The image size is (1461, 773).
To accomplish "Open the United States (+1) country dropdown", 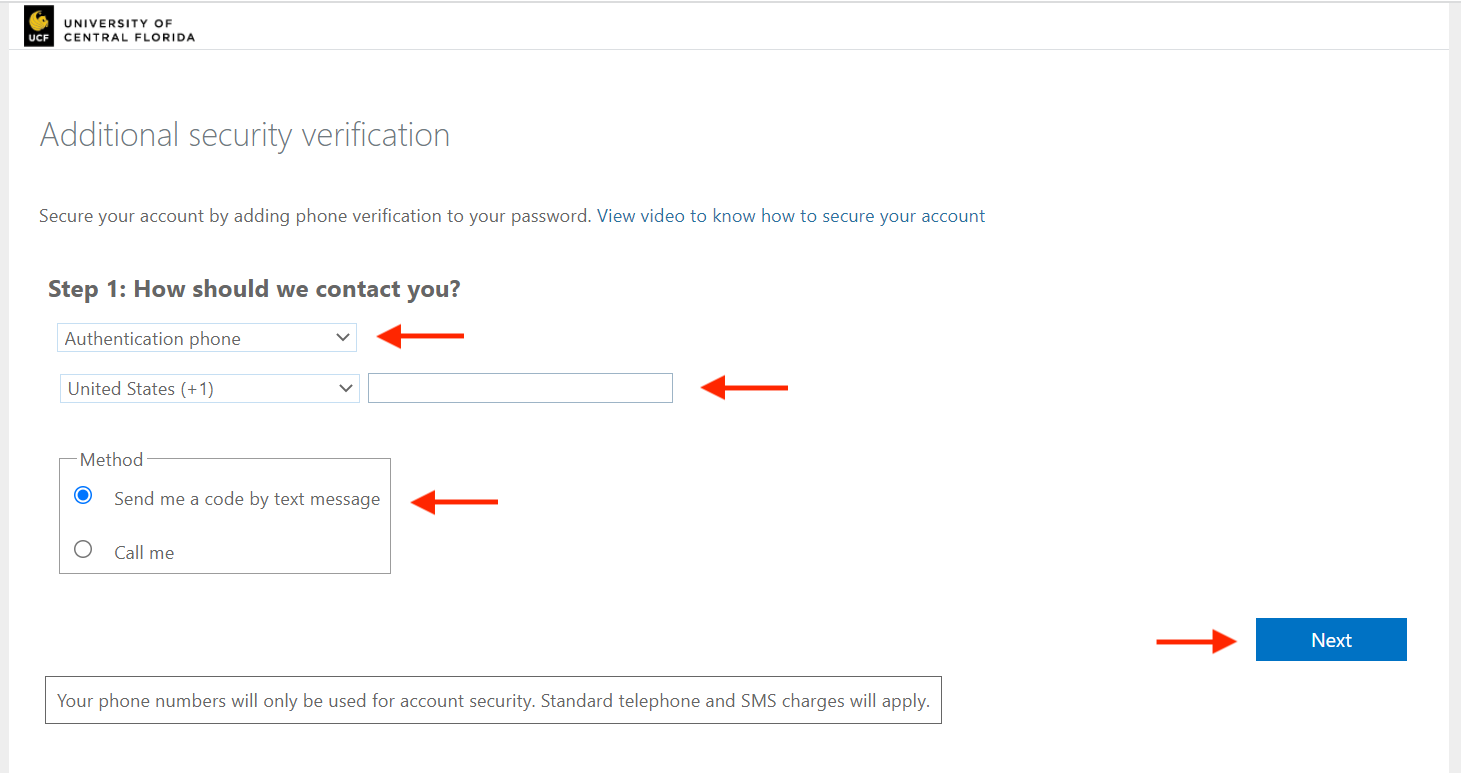I will click(208, 388).
